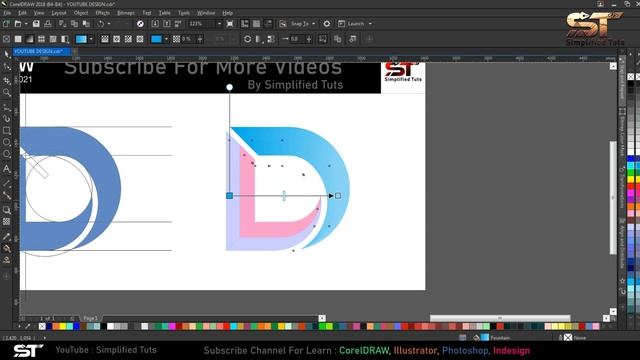Click the start node of the fountain fill
The width and height of the screenshot is (640, 360).
pyautogui.click(x=229, y=196)
